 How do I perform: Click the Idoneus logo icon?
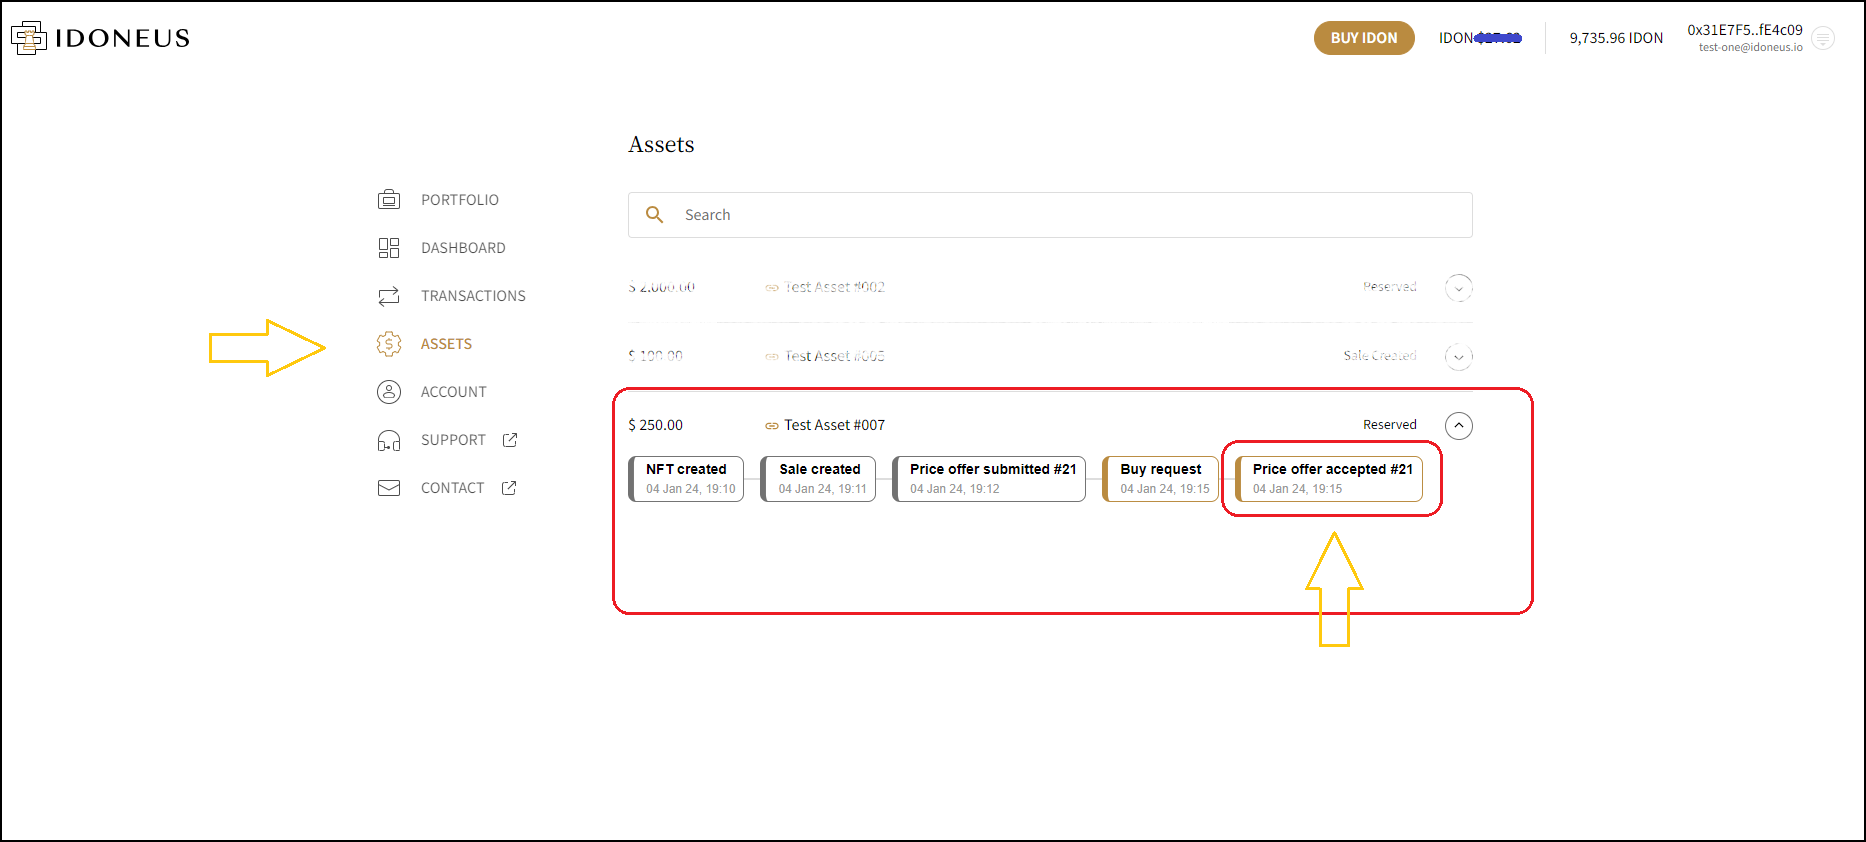[29, 38]
